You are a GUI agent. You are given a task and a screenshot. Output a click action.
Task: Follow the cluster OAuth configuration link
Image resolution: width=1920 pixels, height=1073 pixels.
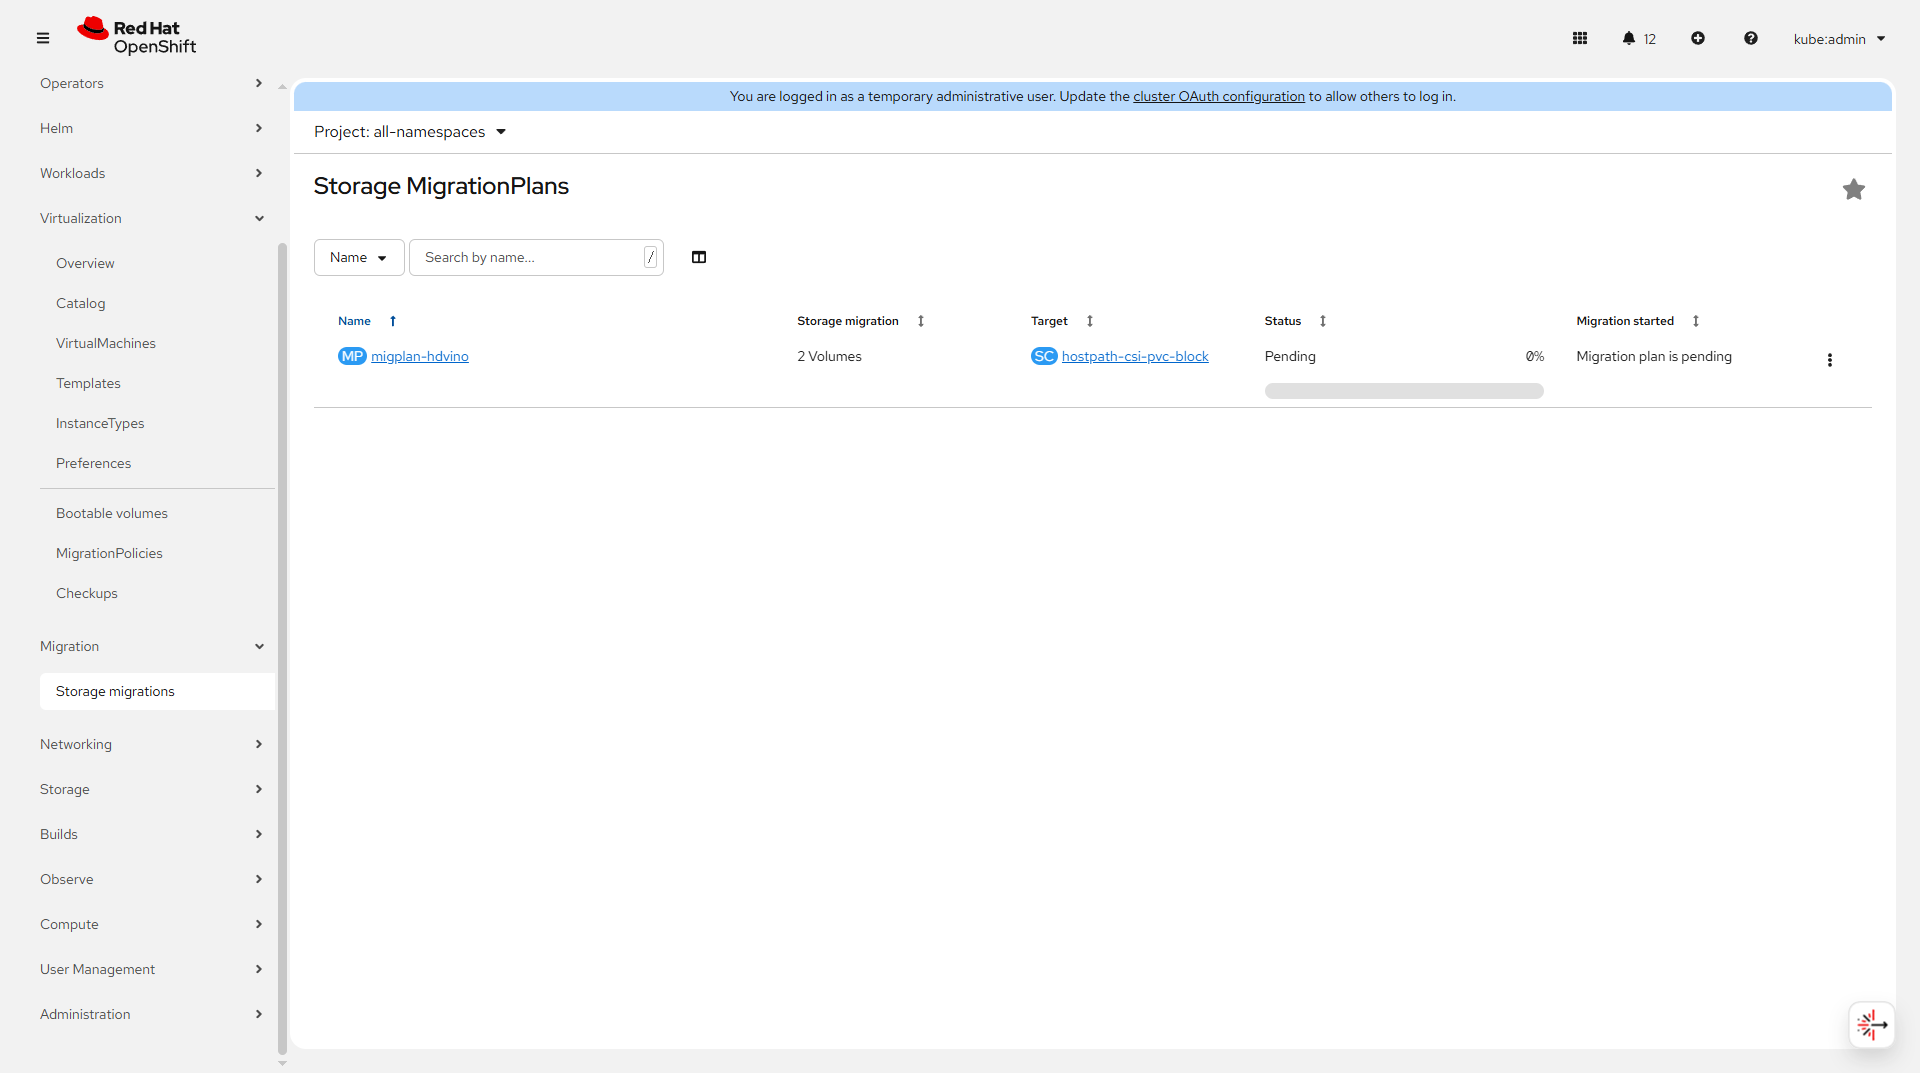[x=1219, y=96]
